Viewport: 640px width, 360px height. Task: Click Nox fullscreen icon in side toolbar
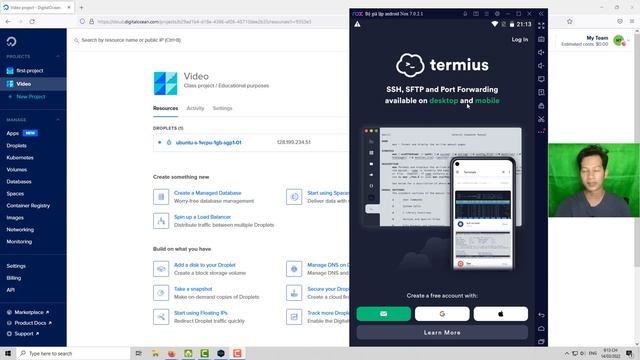[x=541, y=26]
